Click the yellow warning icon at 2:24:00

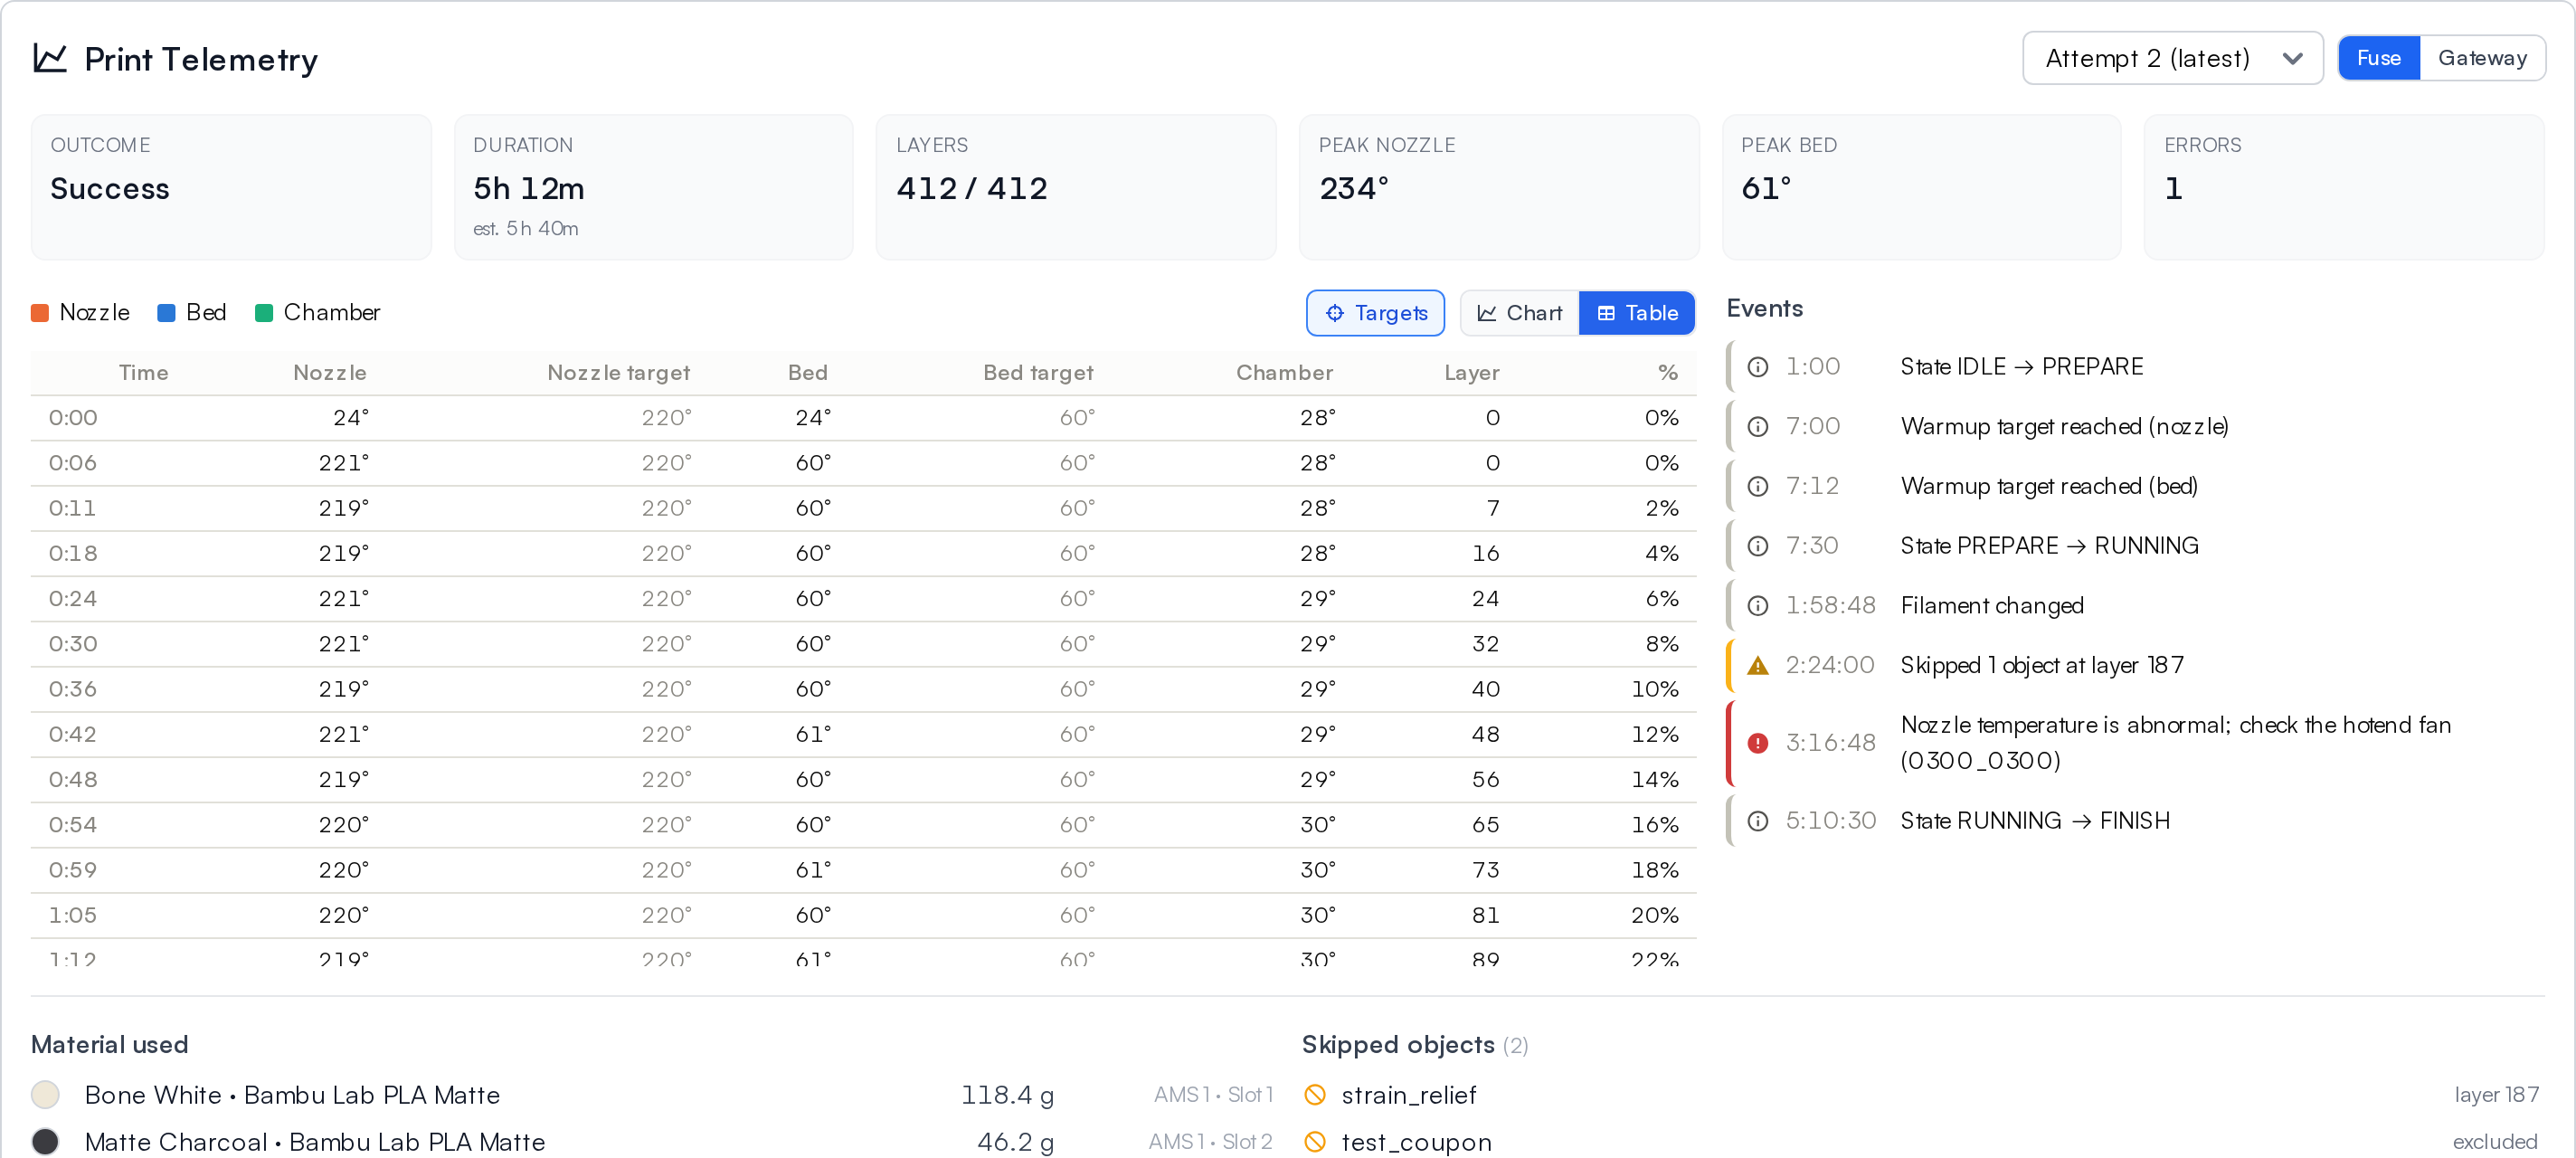(x=1757, y=665)
